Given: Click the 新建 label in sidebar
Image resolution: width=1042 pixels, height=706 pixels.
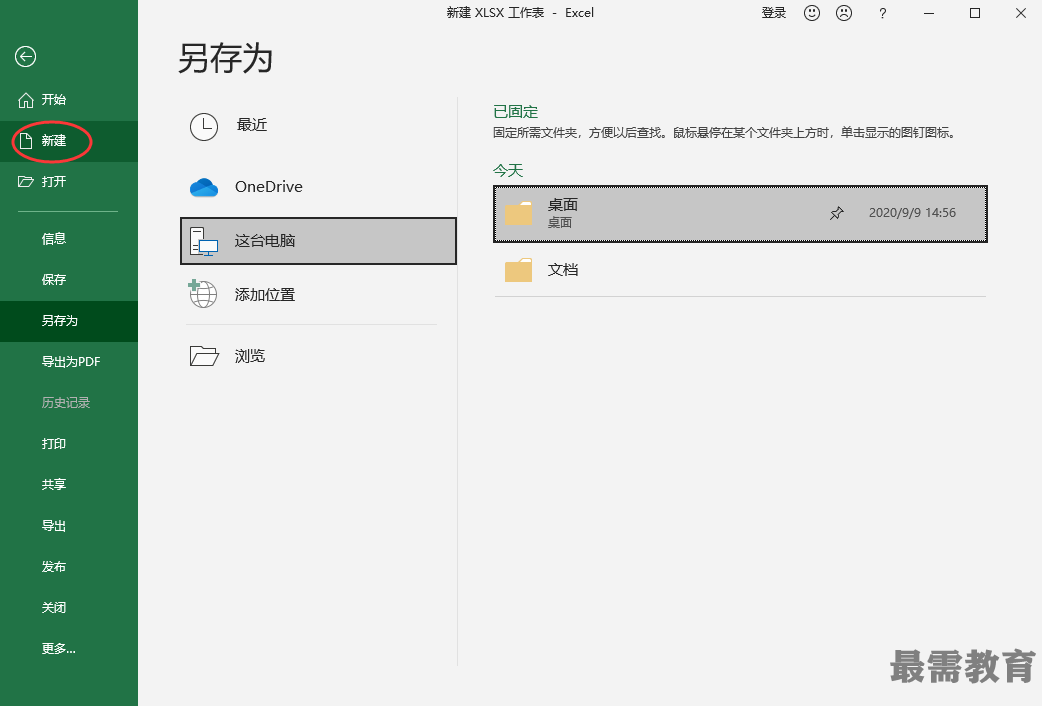Looking at the screenshot, I should pos(54,140).
